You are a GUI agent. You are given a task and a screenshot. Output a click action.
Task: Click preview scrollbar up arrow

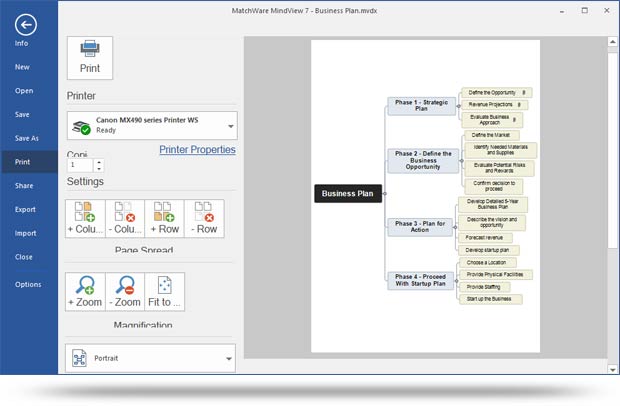click(x=612, y=42)
